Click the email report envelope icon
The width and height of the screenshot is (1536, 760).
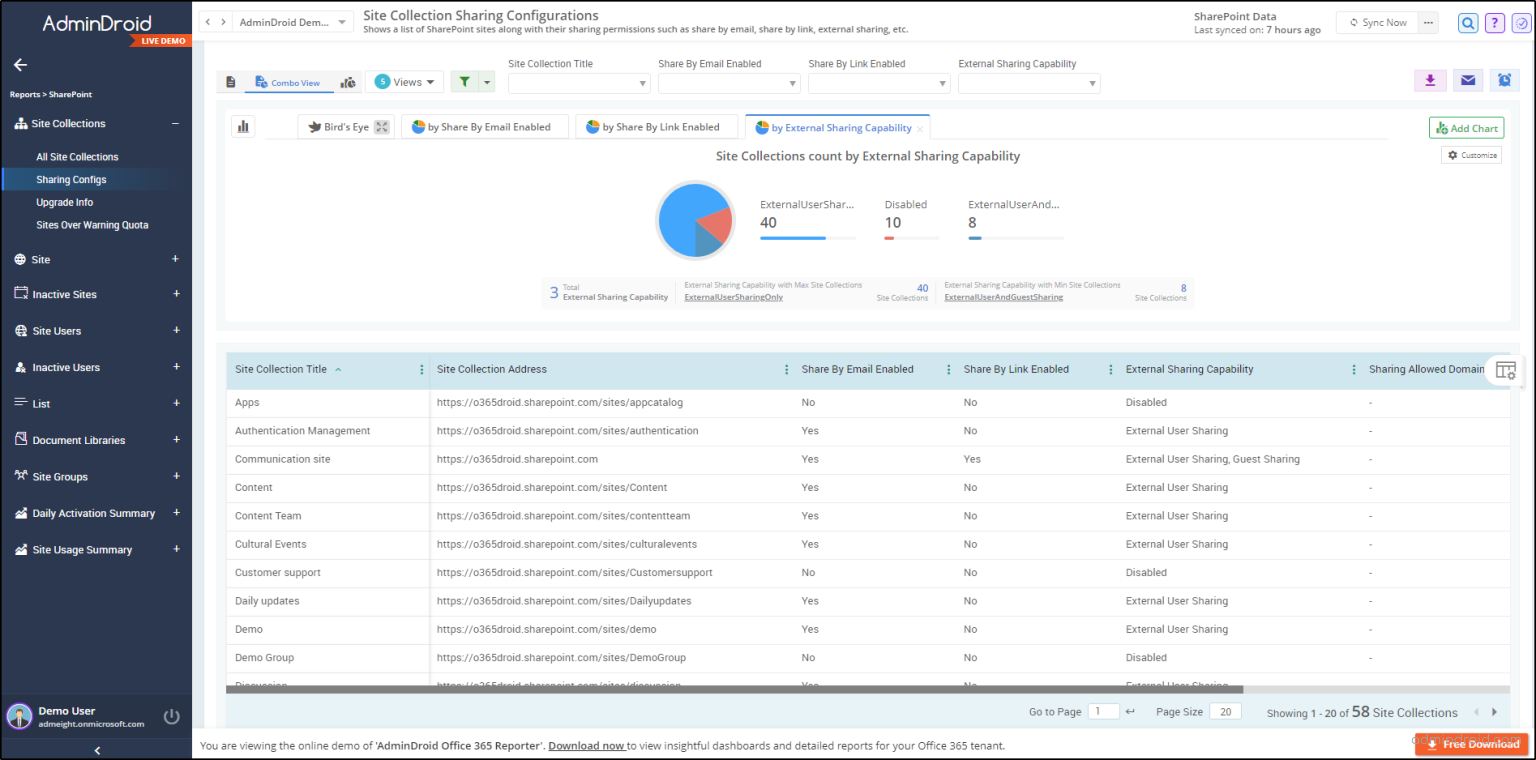1467,81
